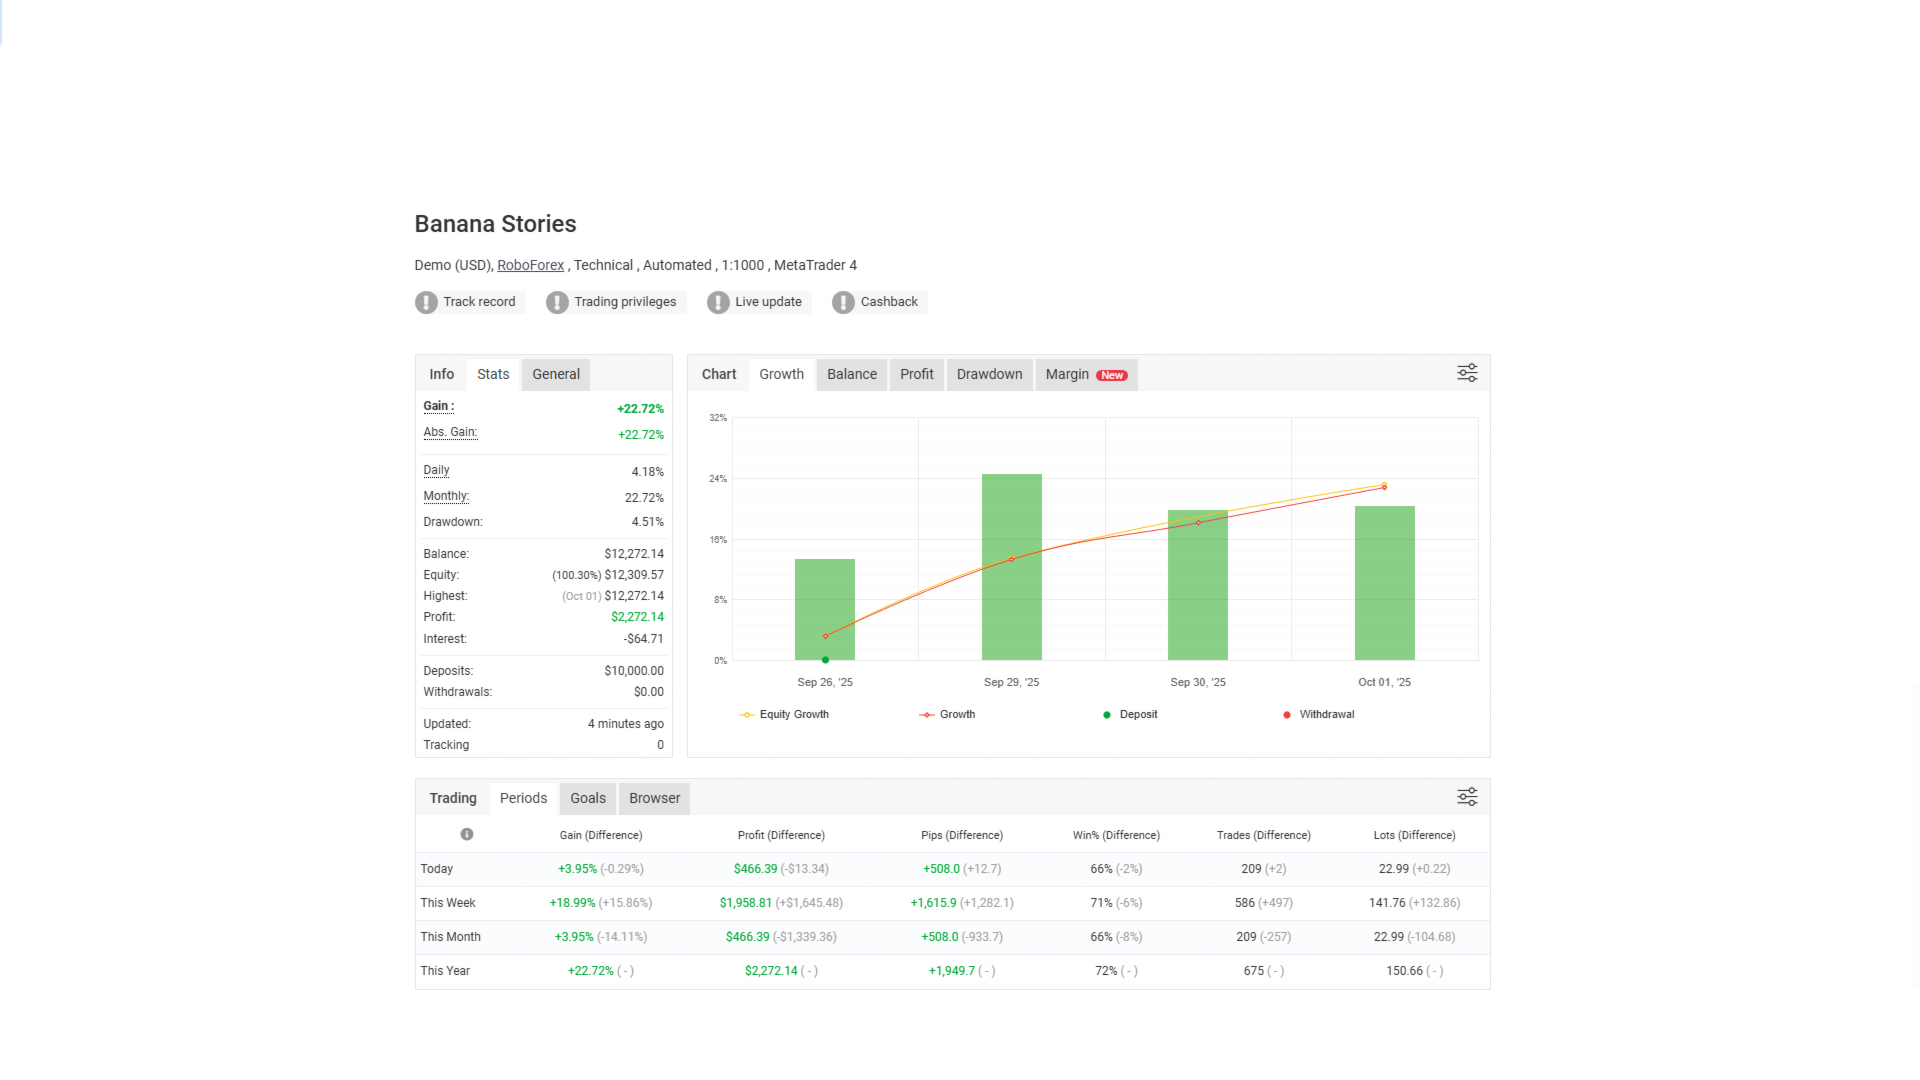The width and height of the screenshot is (1920, 1080).
Task: Click the Live update warning icon
Action: tap(718, 302)
